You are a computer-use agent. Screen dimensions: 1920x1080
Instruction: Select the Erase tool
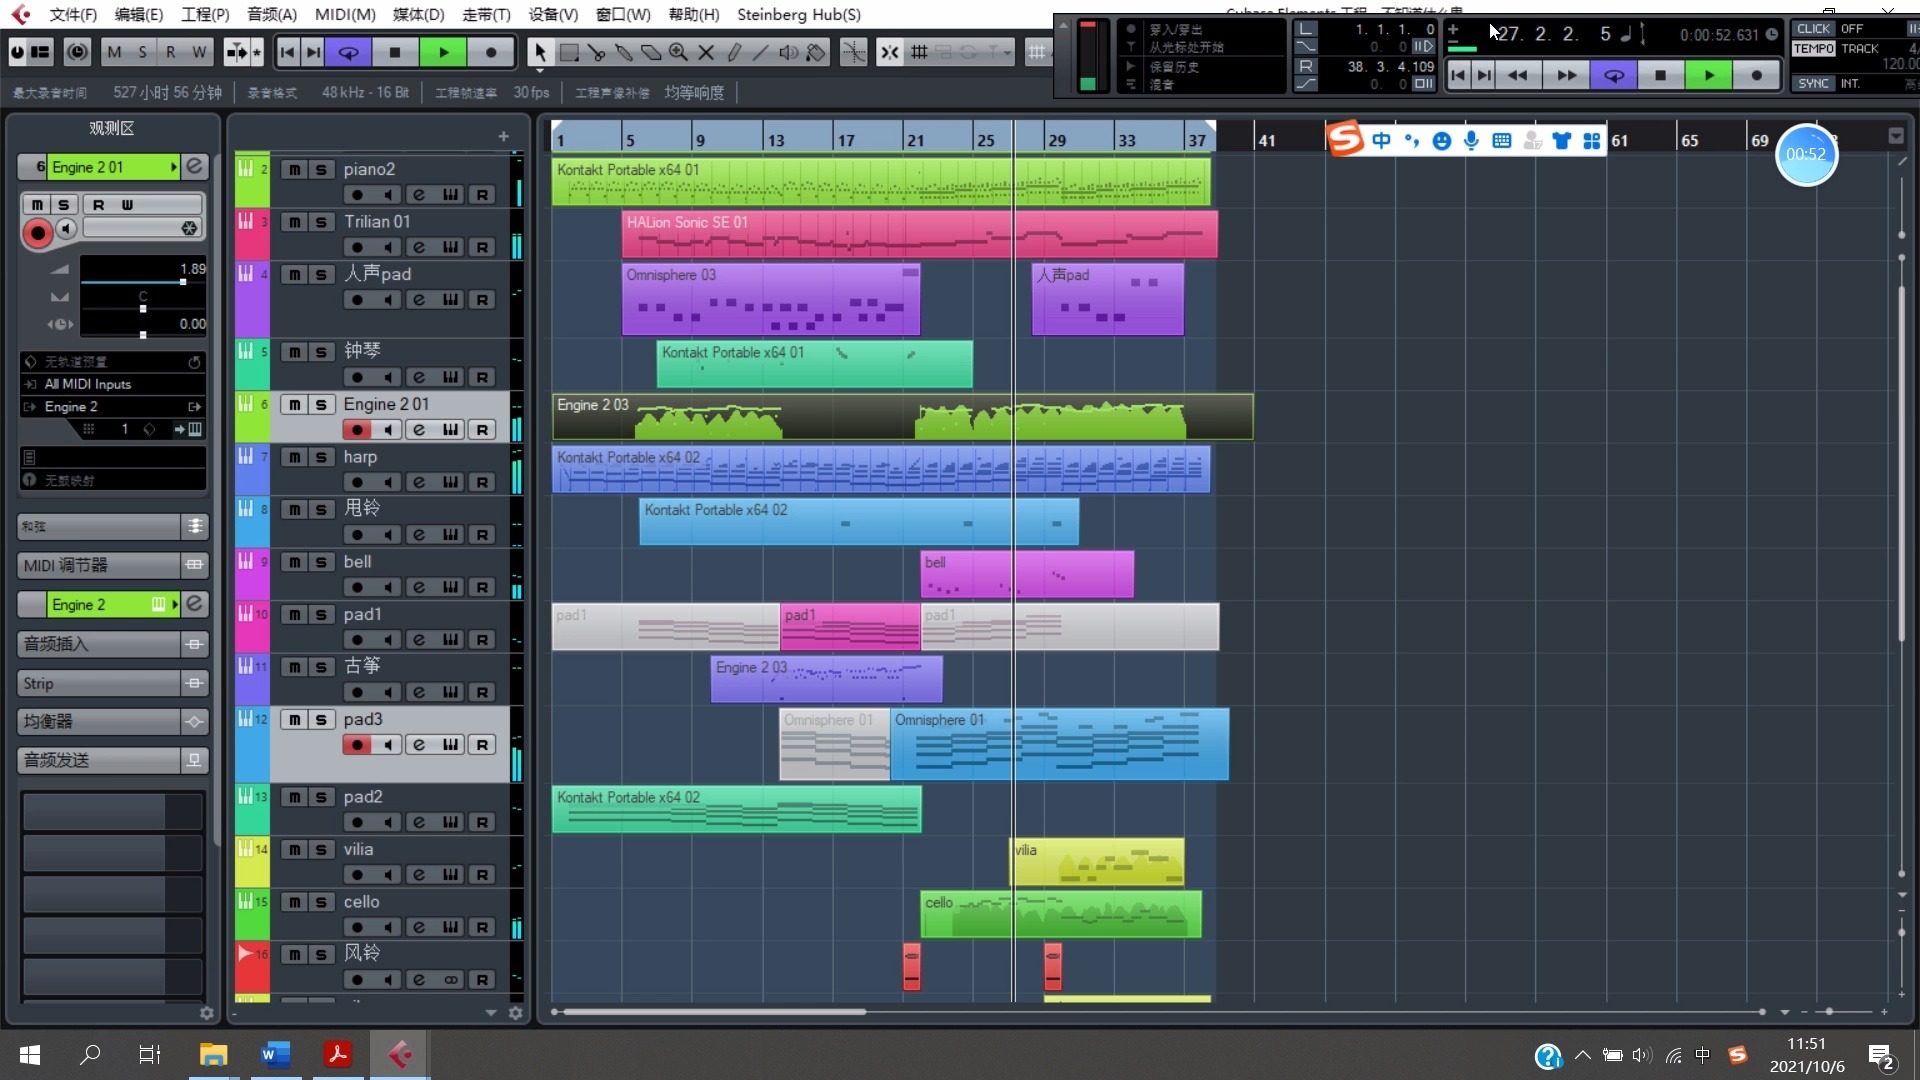click(651, 53)
